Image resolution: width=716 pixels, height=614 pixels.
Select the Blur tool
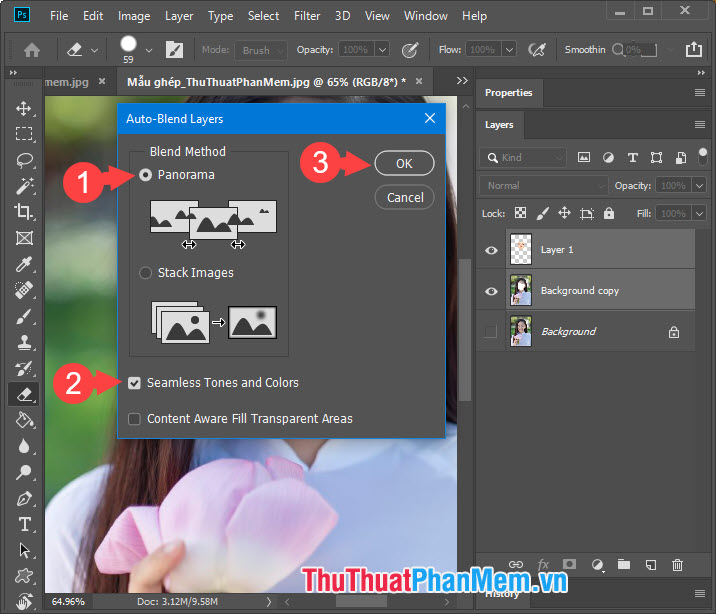(24, 446)
